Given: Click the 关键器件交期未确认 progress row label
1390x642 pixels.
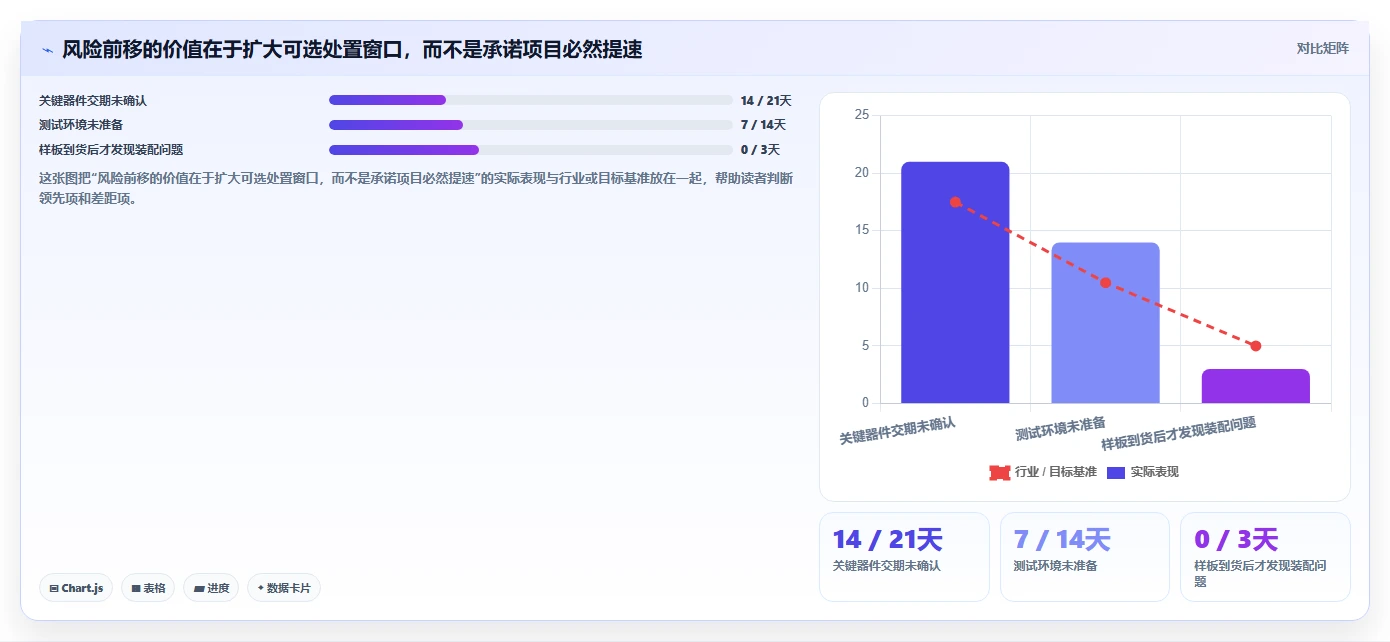Looking at the screenshot, I should coord(93,101).
